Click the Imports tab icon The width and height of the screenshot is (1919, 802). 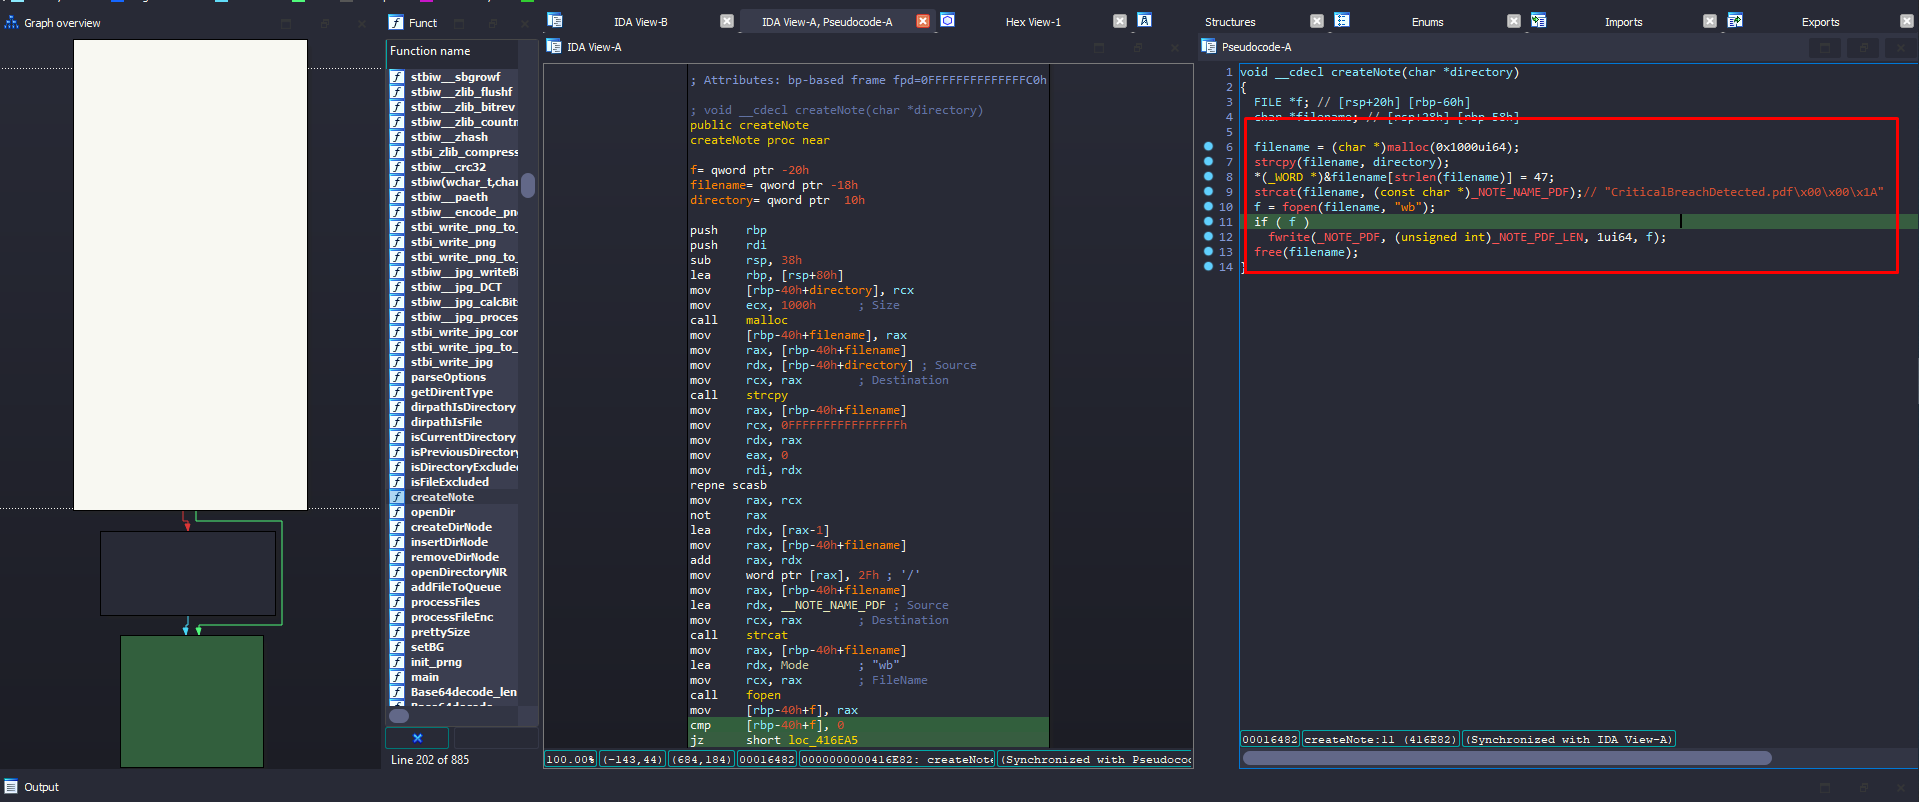[x=1538, y=21]
